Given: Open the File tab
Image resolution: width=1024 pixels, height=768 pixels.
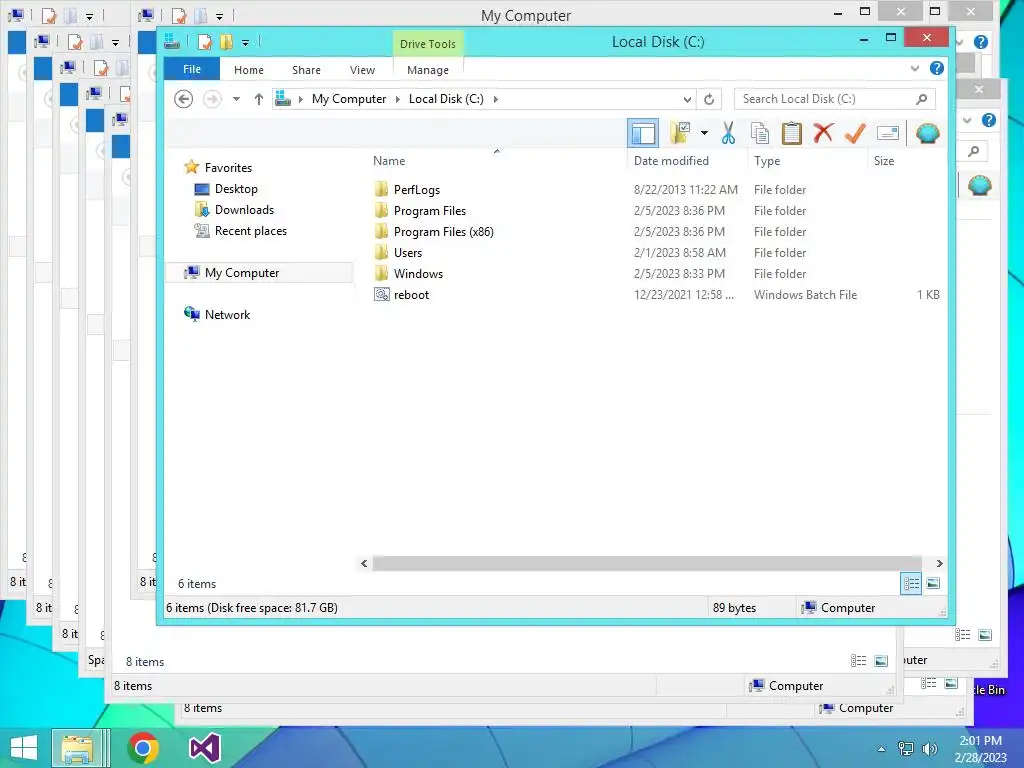Looking at the screenshot, I should click(192, 69).
